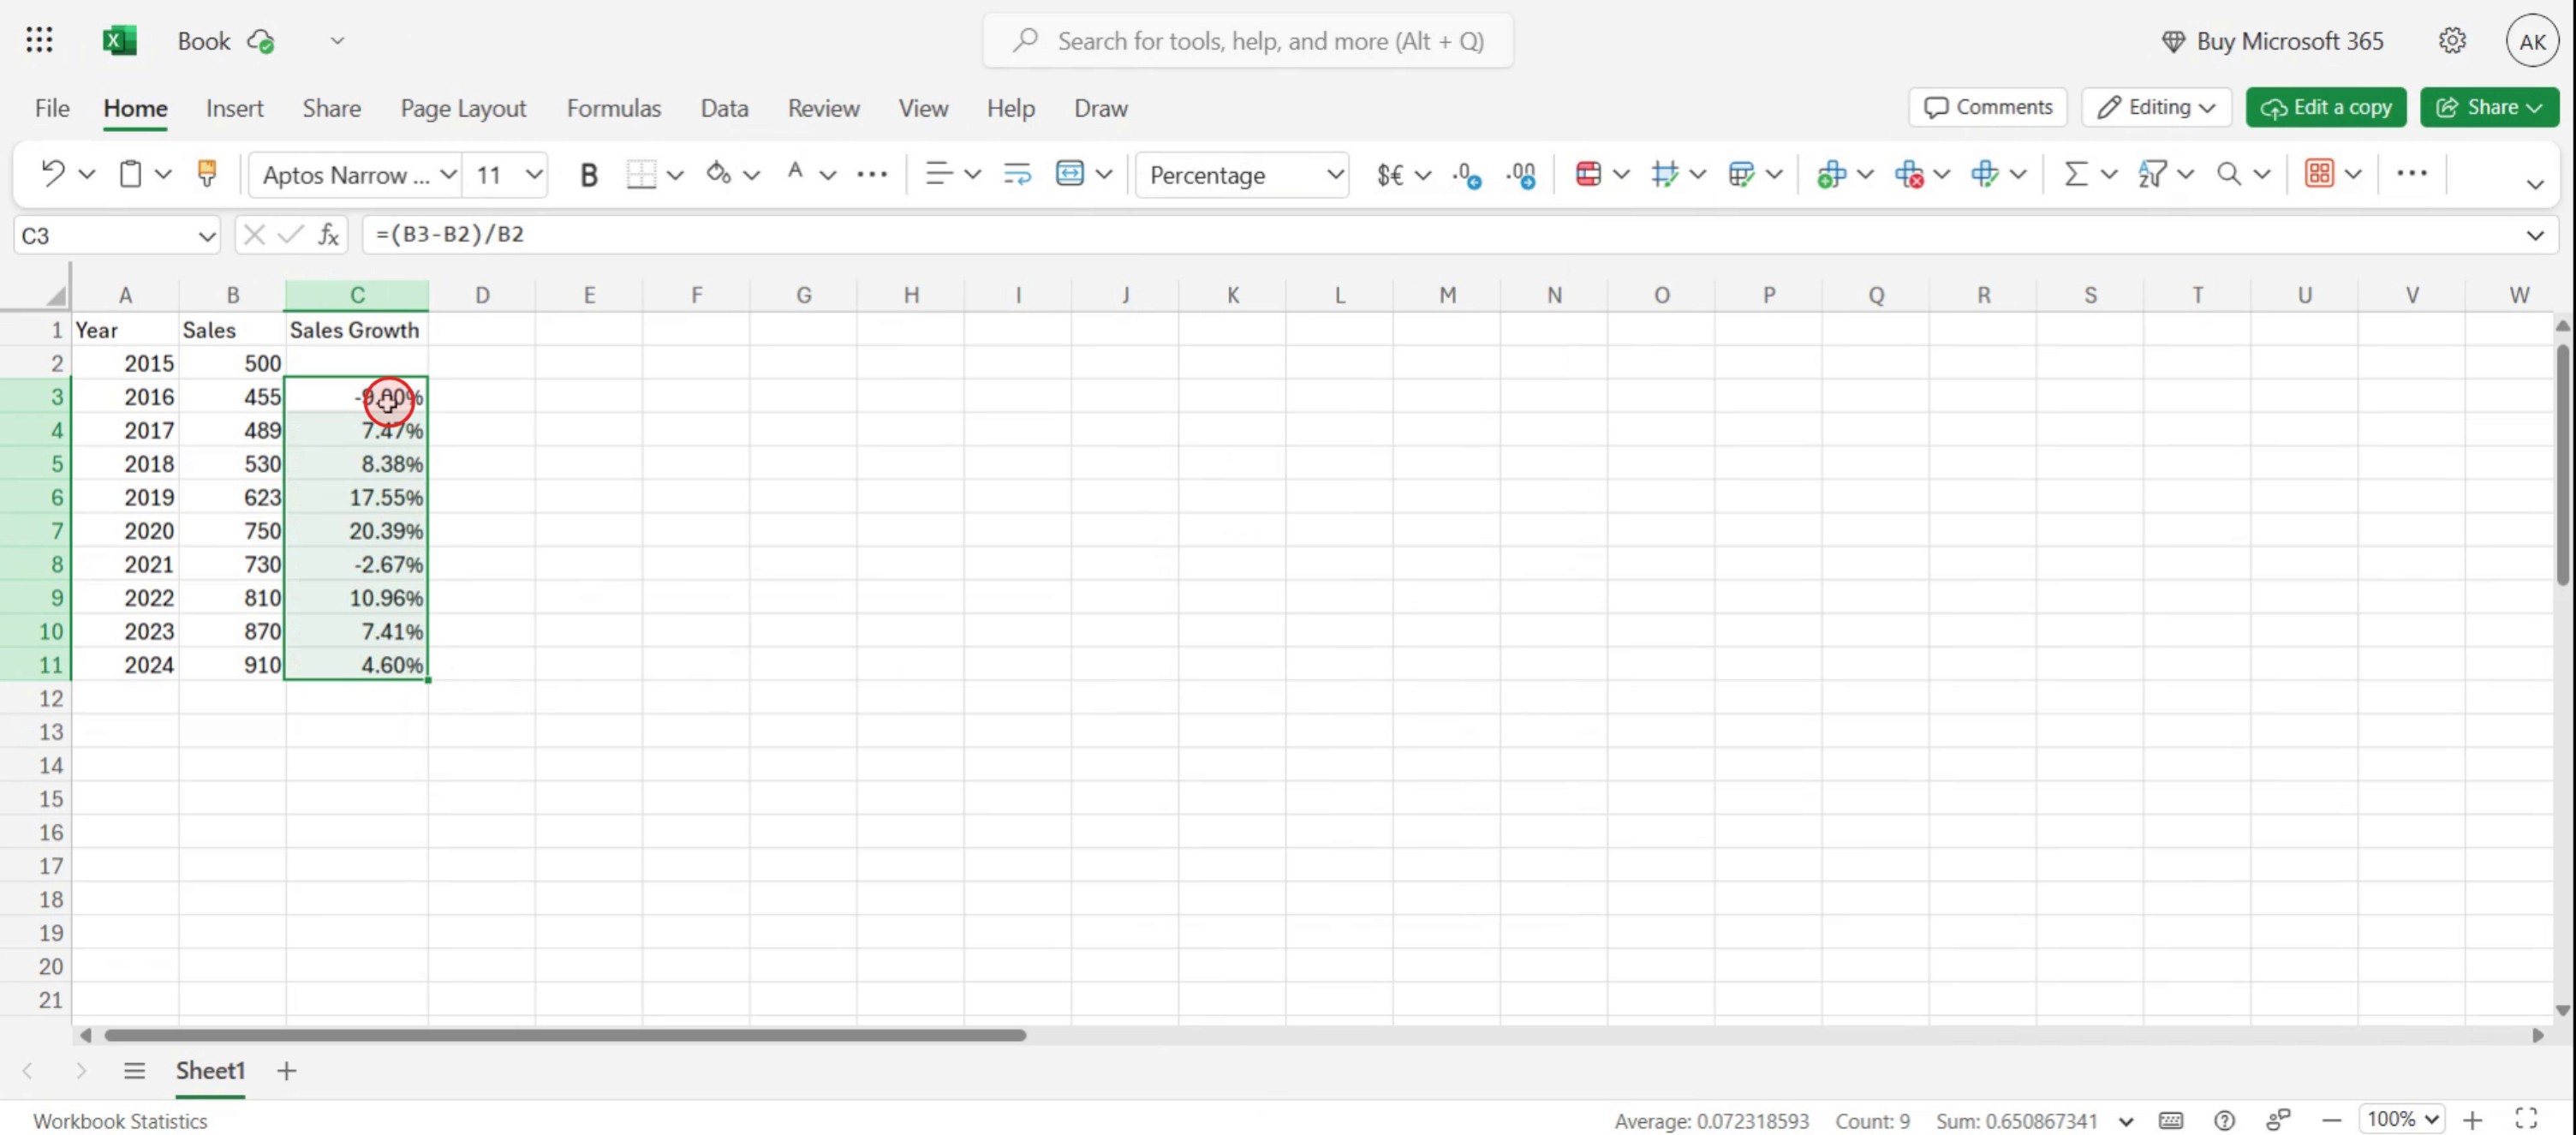Open the fill color picker arrow
Screen dimensions: 2576x1135
[x=752, y=175]
